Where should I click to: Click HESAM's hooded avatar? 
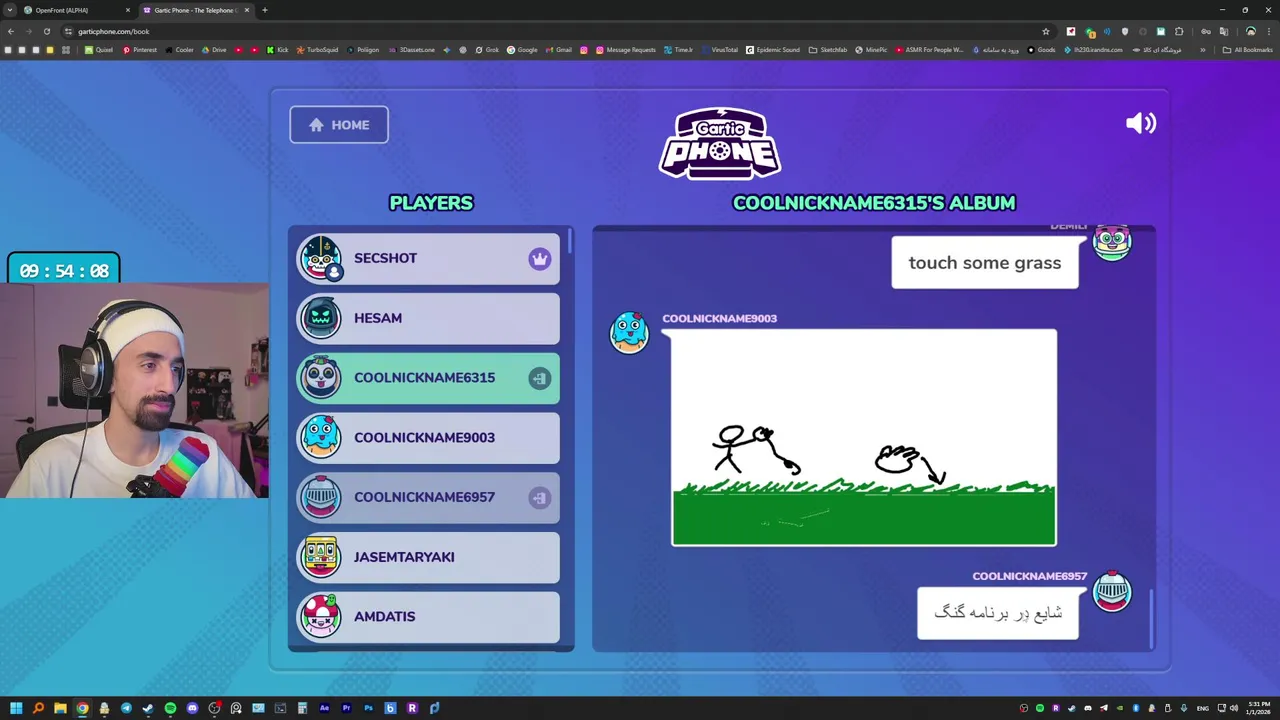pos(321,318)
